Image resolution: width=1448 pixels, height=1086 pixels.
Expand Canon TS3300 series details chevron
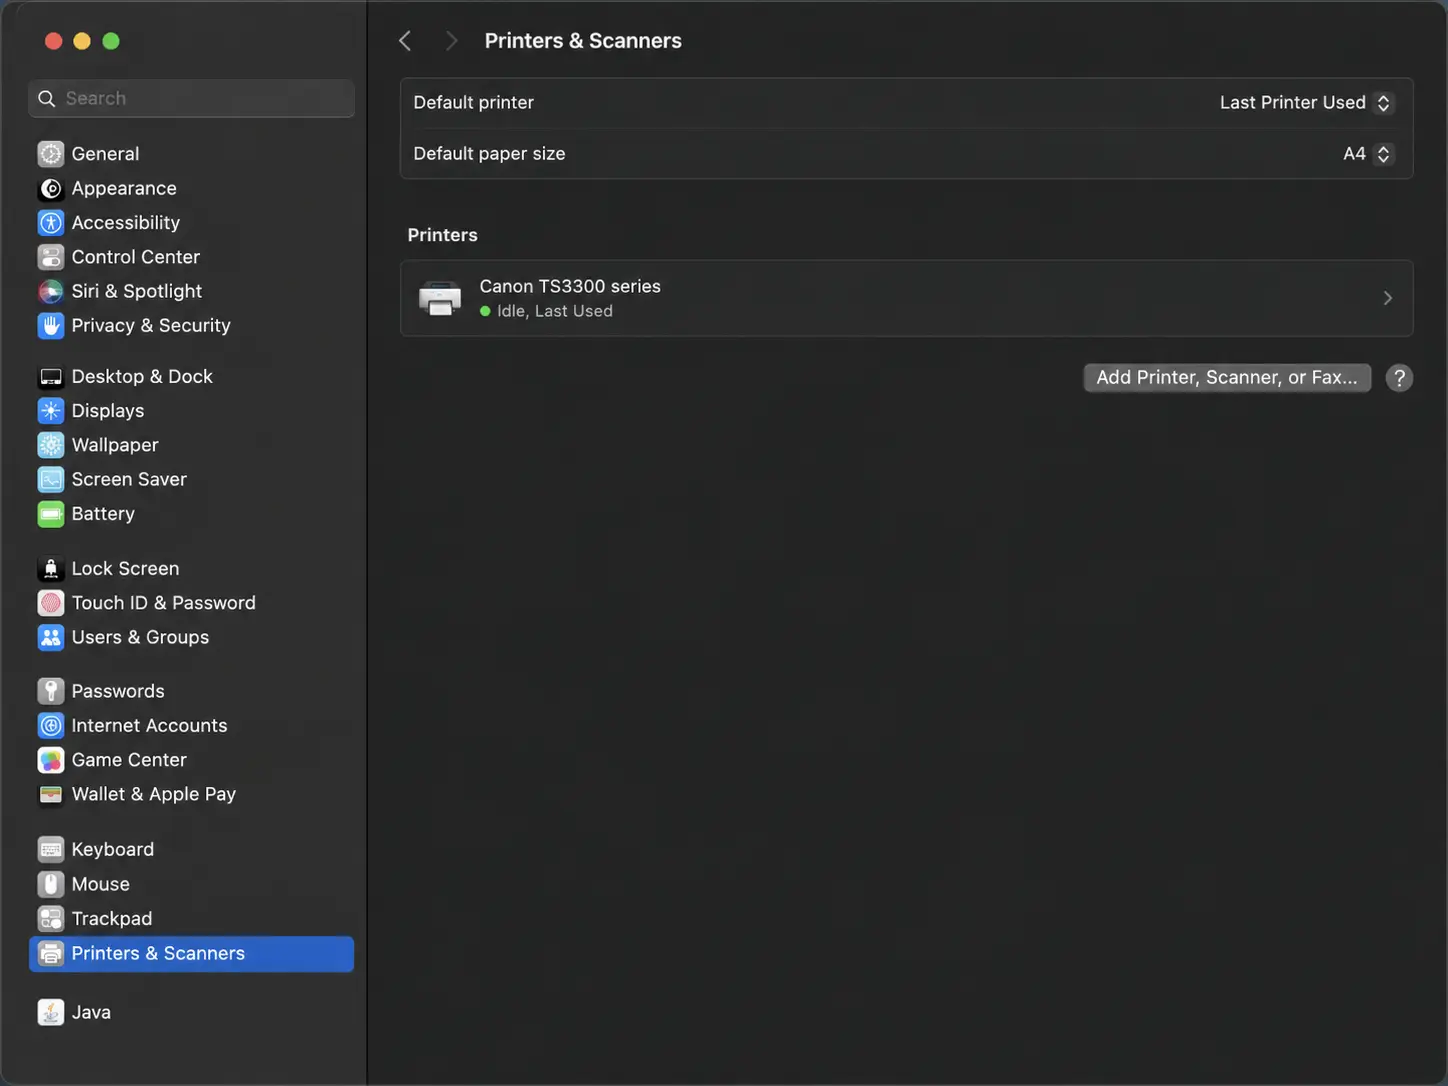(1387, 298)
